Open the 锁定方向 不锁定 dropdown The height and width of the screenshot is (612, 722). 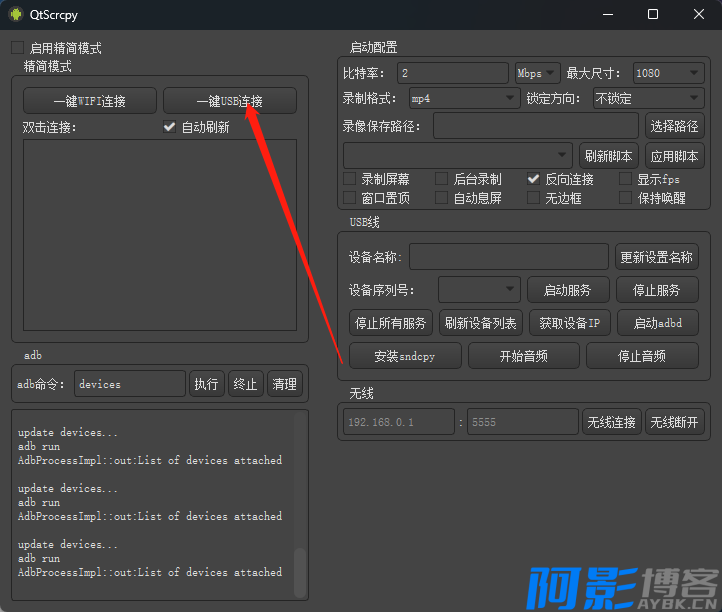[x=648, y=98]
